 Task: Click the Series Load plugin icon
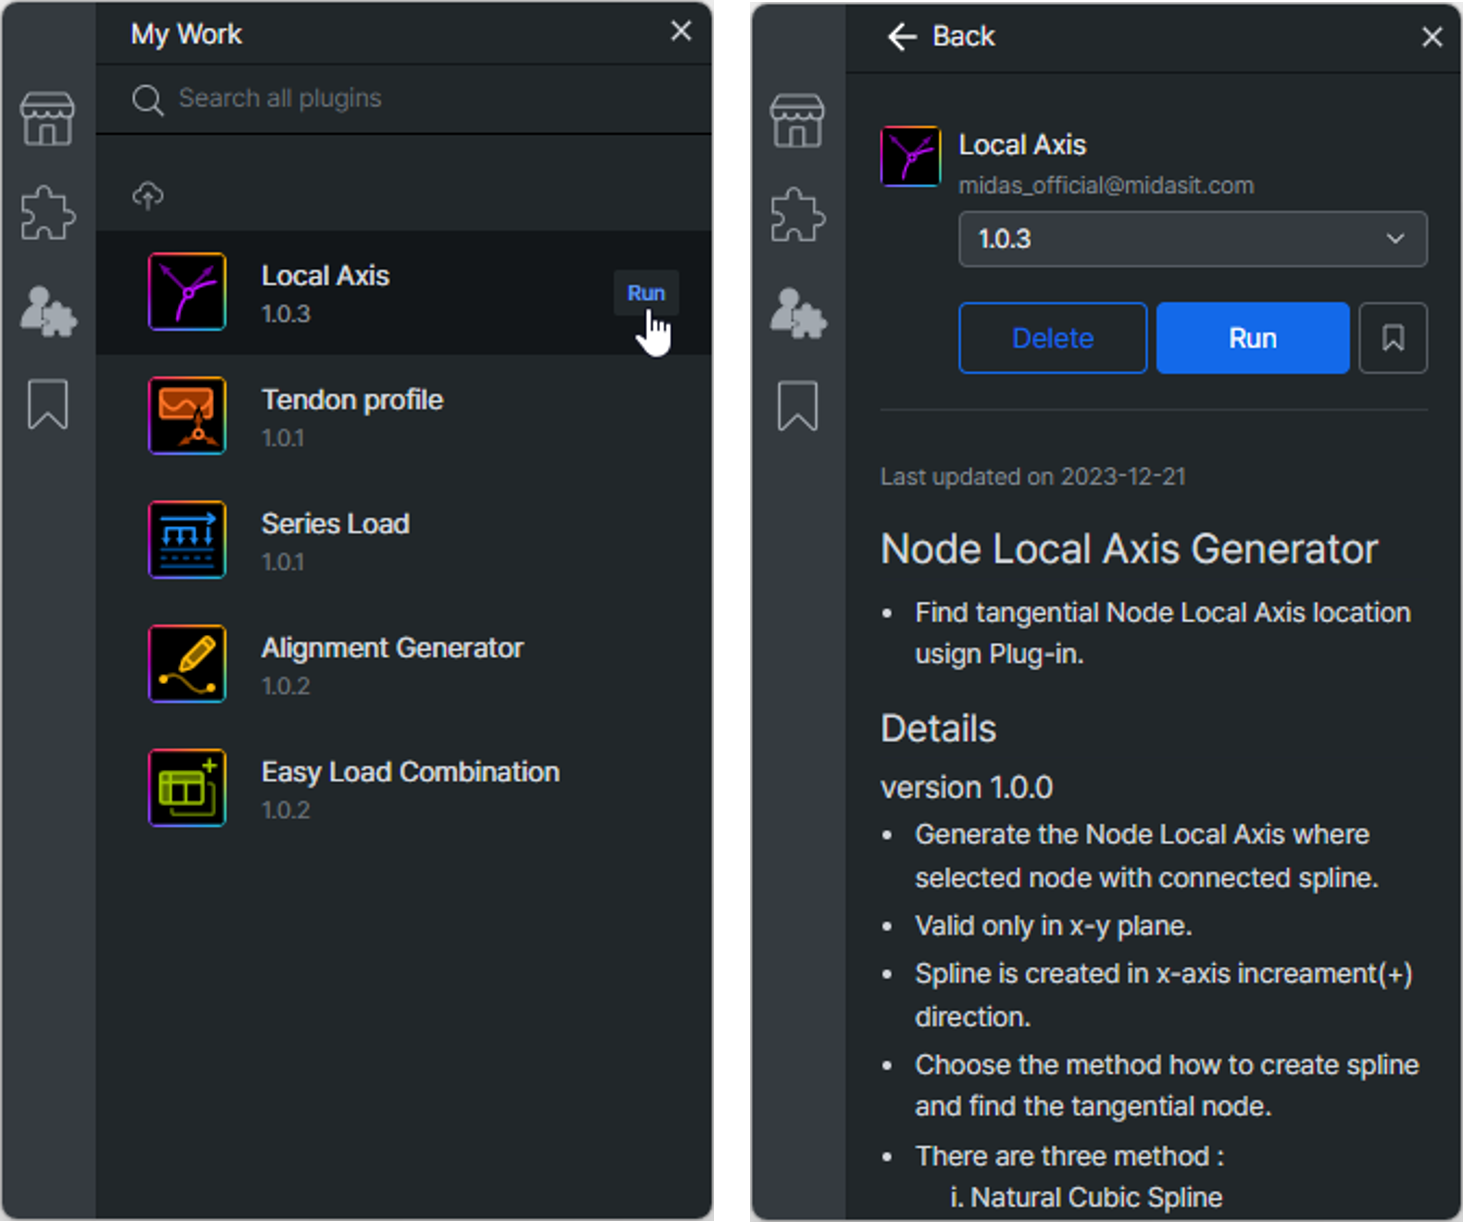[187, 540]
